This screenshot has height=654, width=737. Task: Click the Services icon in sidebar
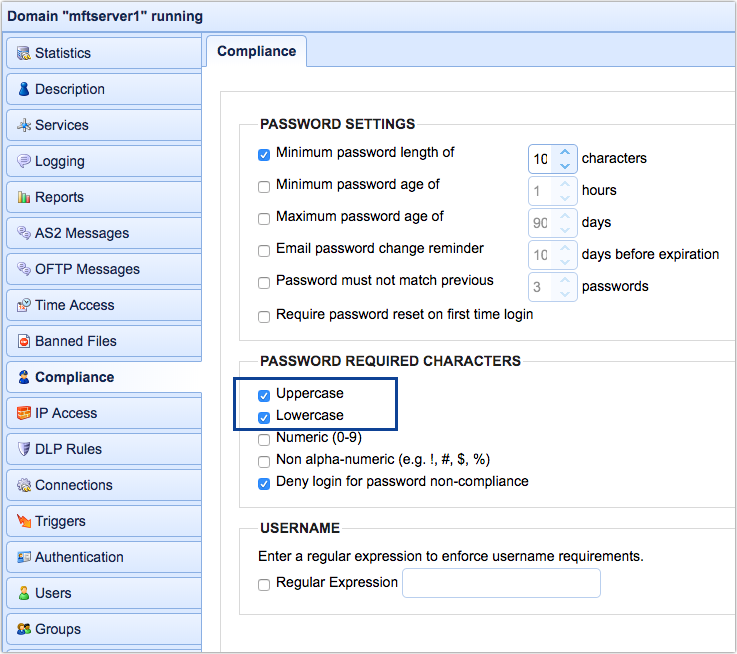click(24, 125)
